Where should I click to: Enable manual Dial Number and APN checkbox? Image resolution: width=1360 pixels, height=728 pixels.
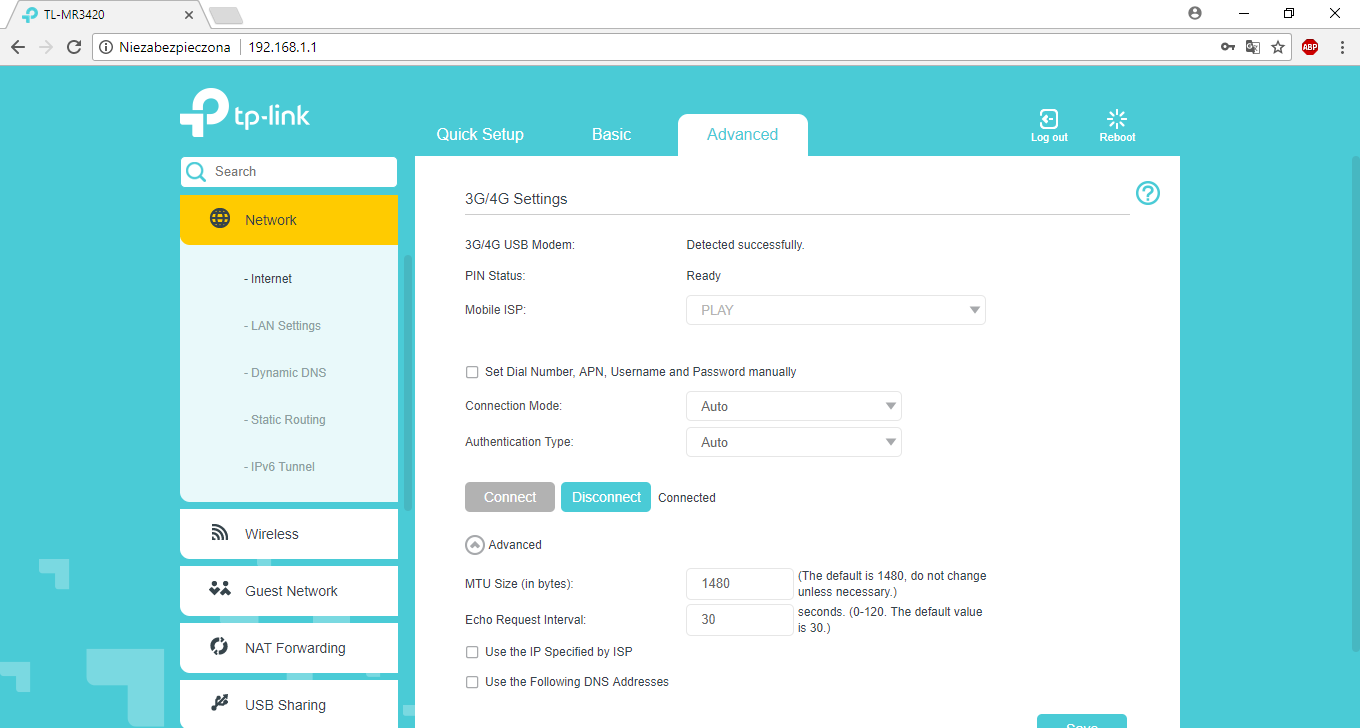pyautogui.click(x=472, y=372)
